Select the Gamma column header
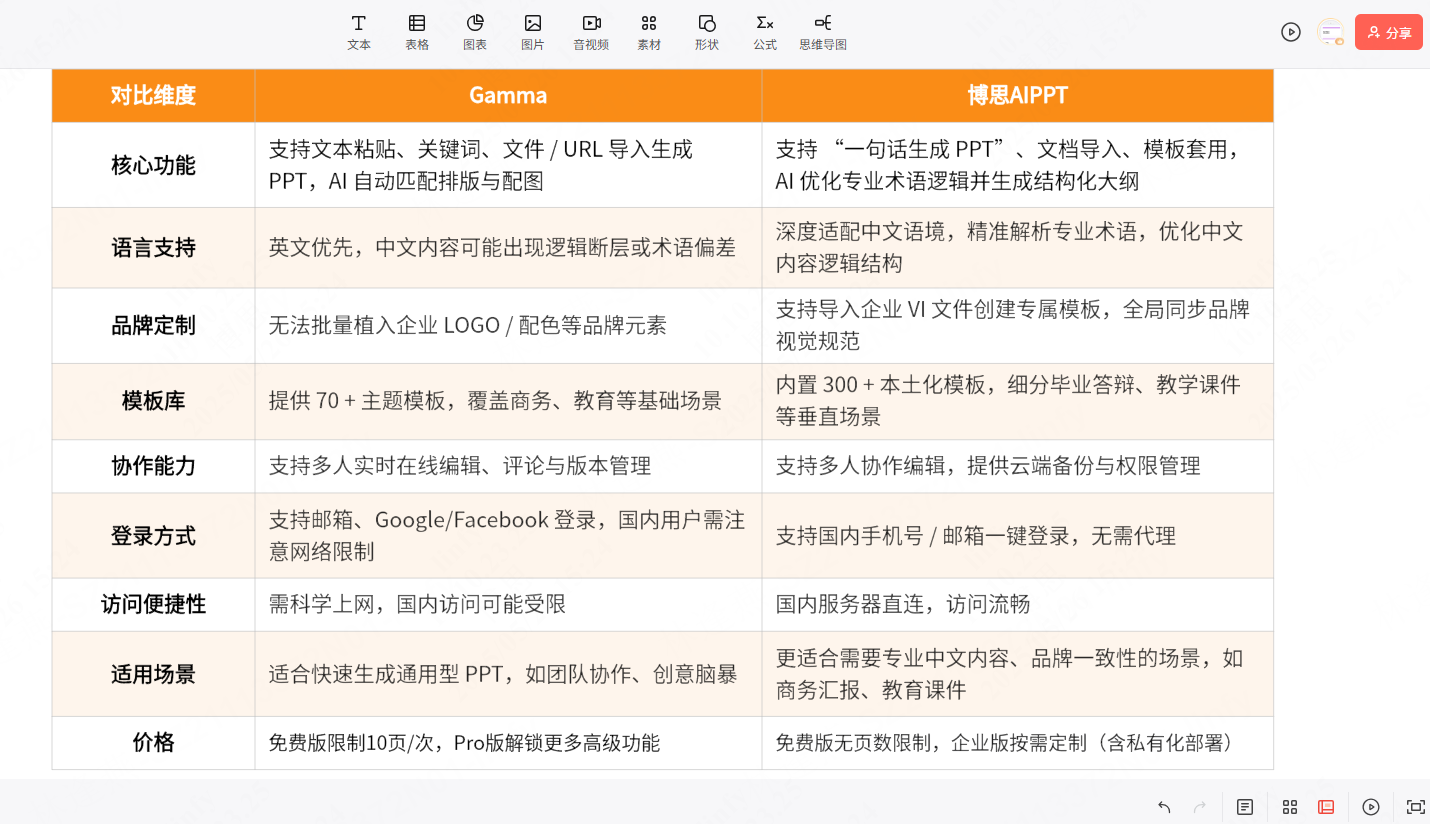This screenshot has width=1430, height=824. point(508,96)
